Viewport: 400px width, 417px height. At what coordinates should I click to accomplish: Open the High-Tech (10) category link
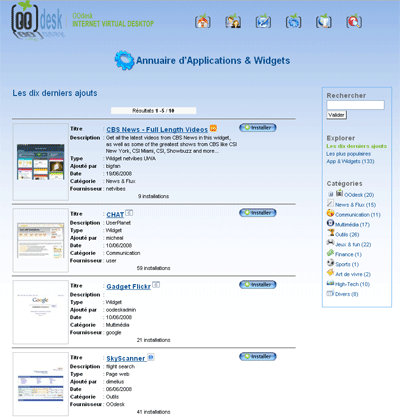[352, 284]
